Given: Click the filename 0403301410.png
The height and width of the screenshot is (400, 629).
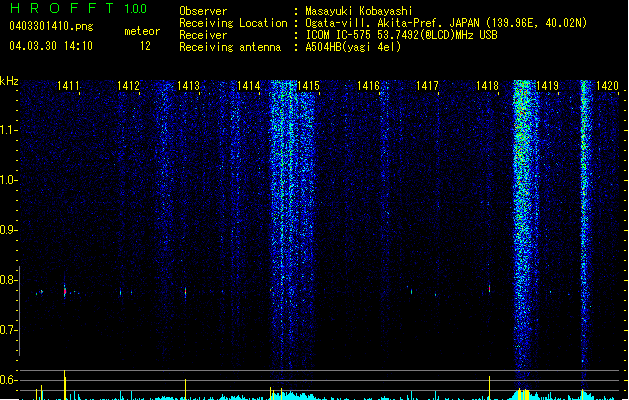Looking at the screenshot, I should [51, 26].
